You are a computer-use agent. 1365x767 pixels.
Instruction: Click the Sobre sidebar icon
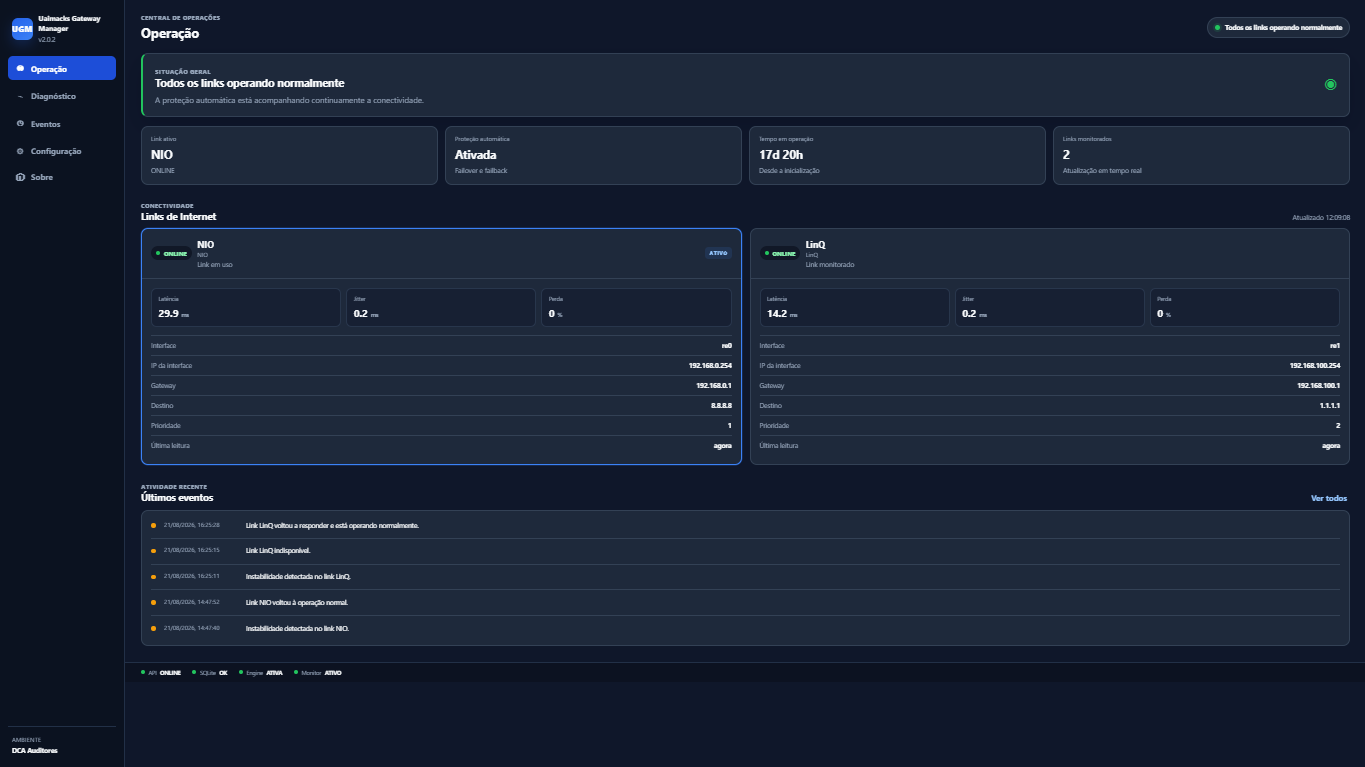pyautogui.click(x=20, y=177)
